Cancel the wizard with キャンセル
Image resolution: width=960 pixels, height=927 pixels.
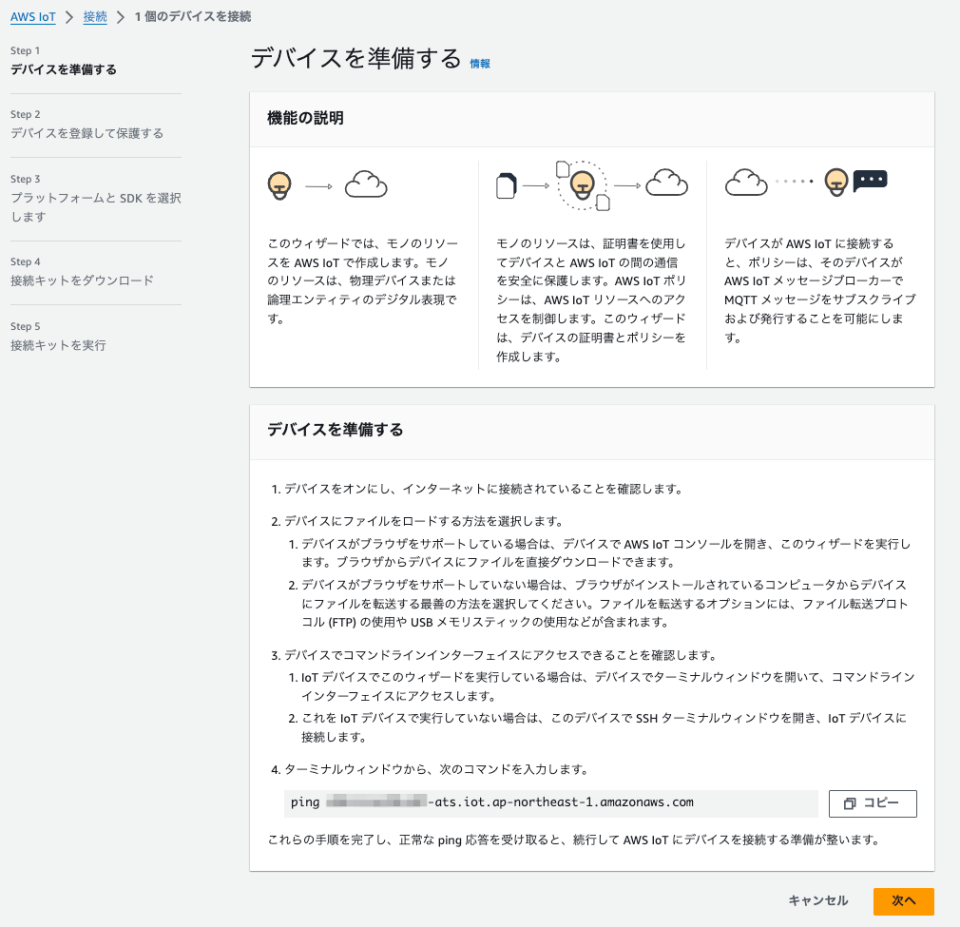point(817,901)
